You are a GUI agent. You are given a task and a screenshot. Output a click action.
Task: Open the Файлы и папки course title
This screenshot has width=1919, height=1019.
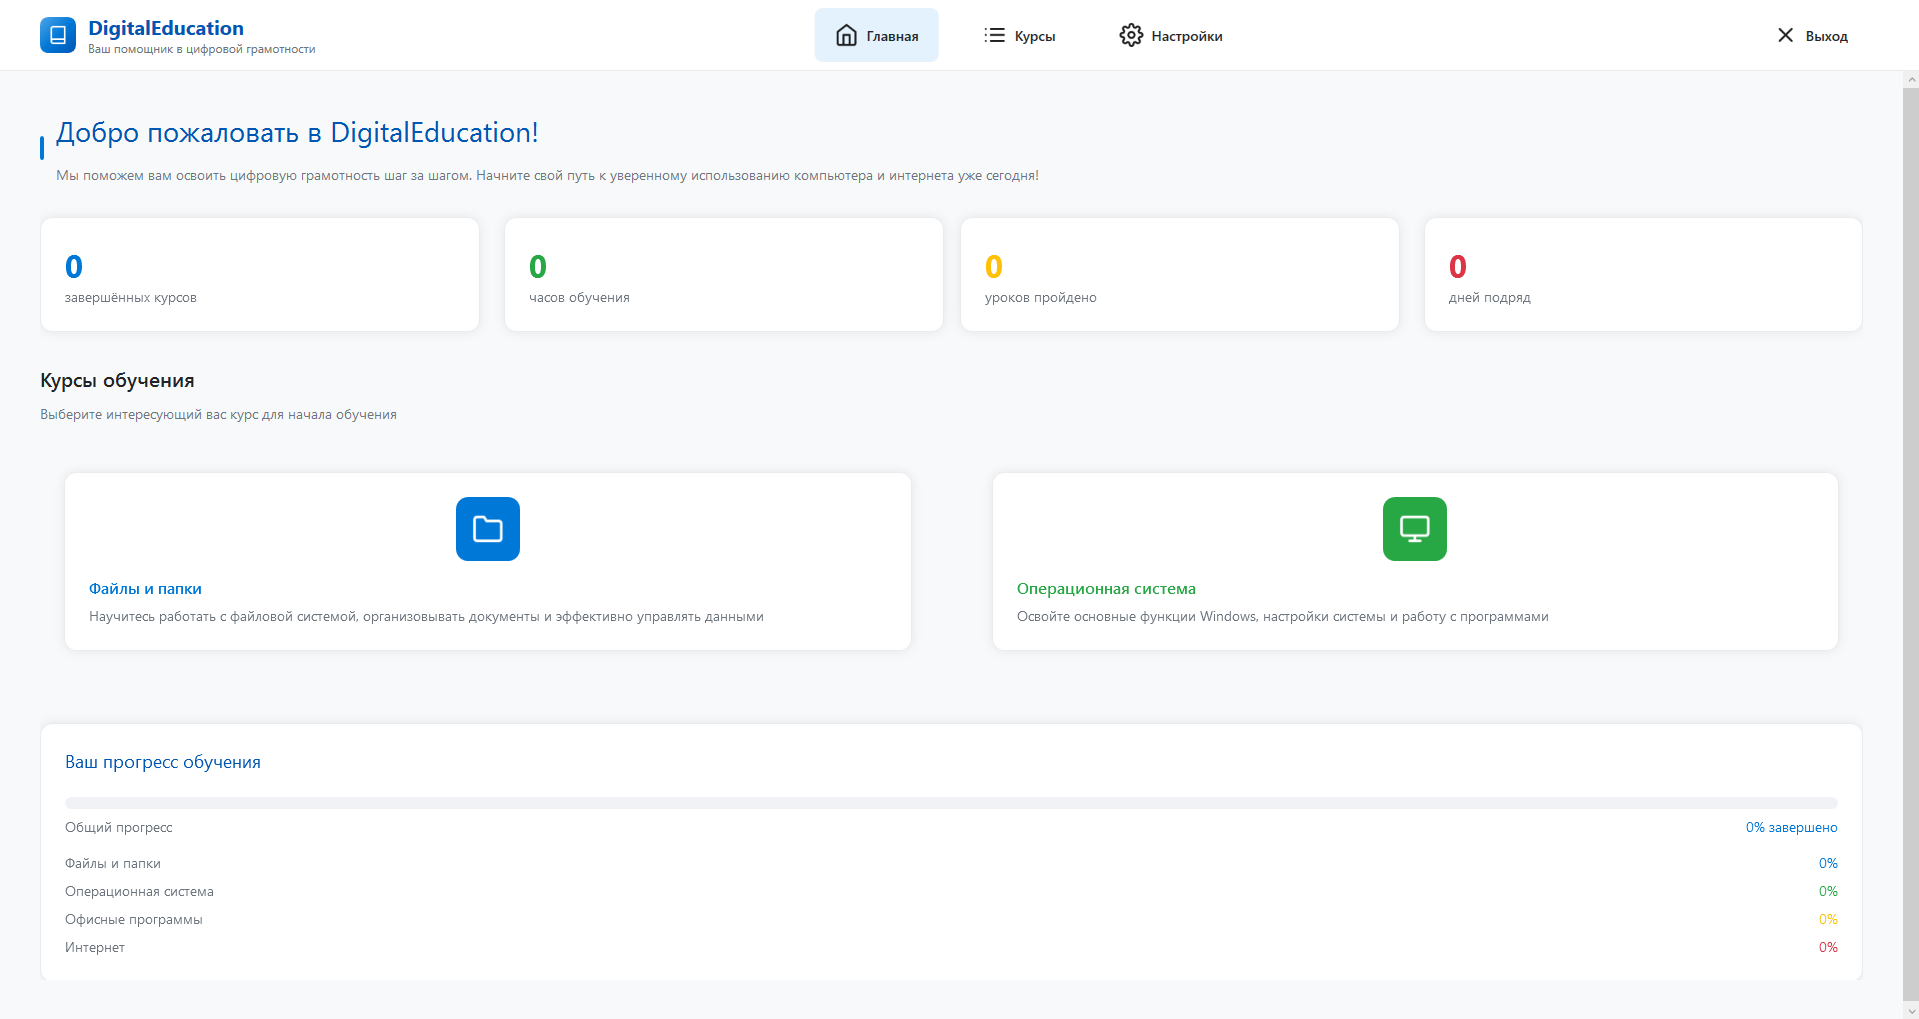pyautogui.click(x=145, y=589)
